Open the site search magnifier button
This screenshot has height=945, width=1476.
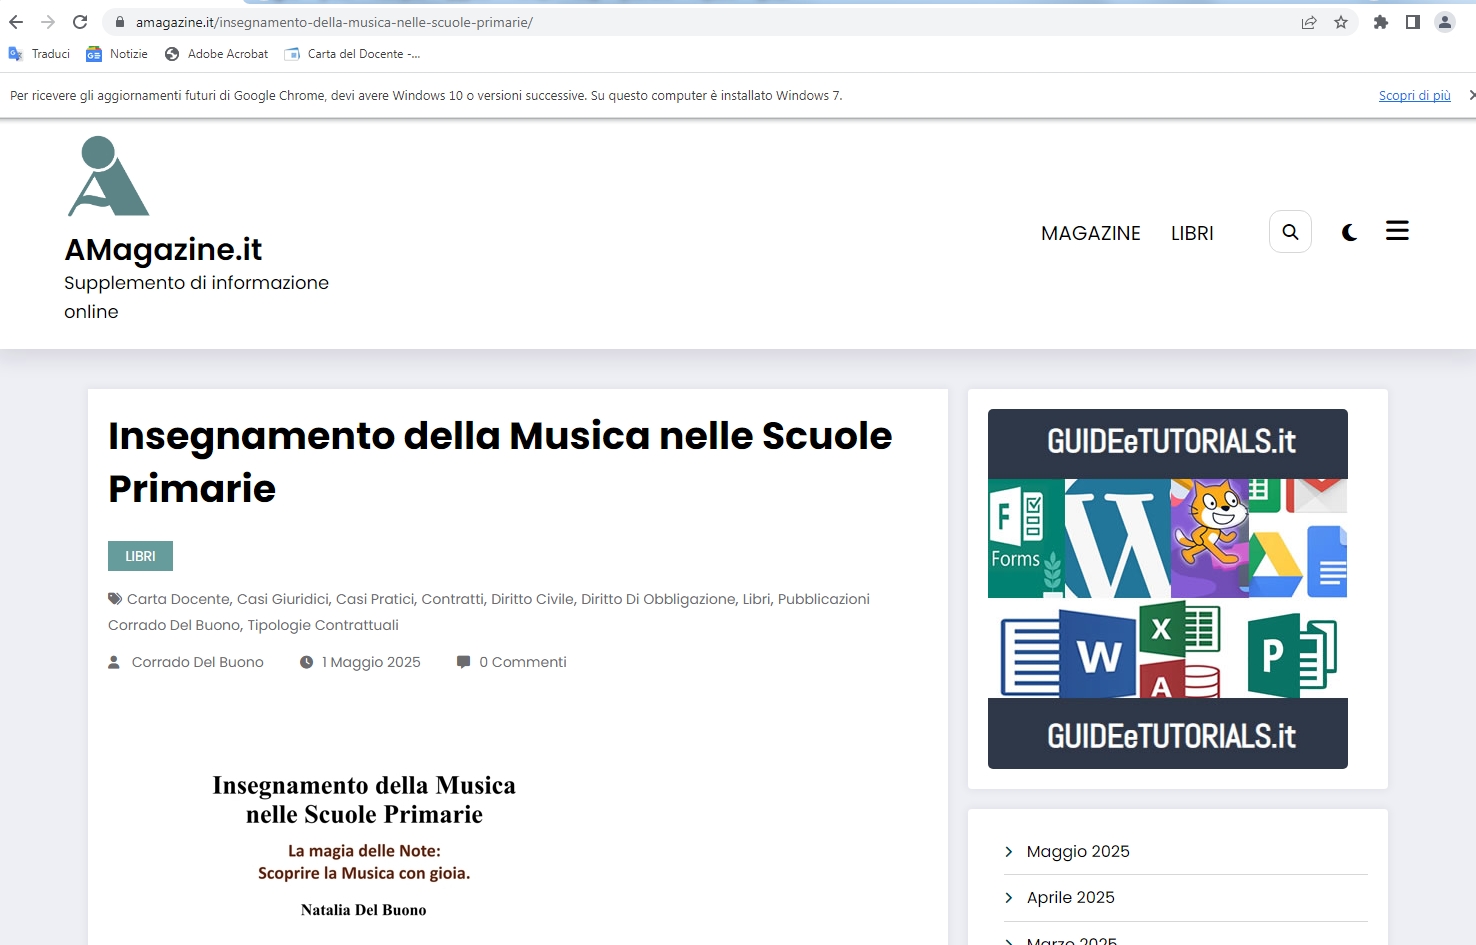(x=1290, y=232)
